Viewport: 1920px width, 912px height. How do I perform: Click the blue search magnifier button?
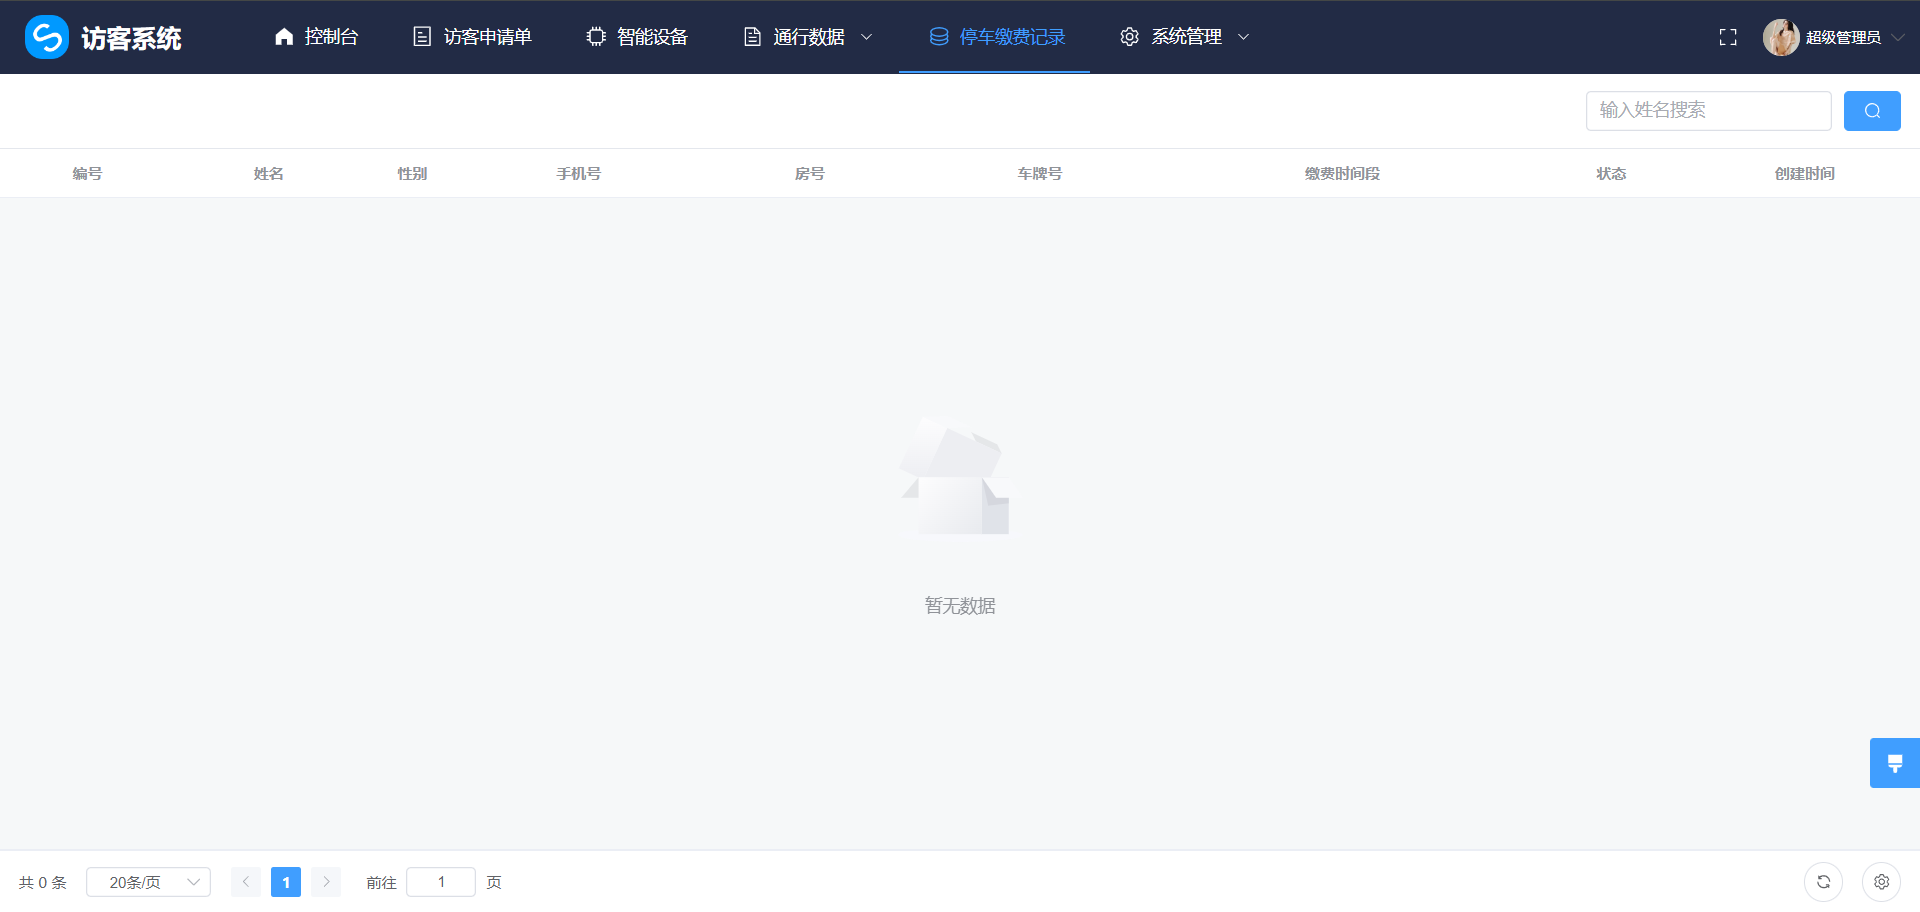tap(1871, 111)
